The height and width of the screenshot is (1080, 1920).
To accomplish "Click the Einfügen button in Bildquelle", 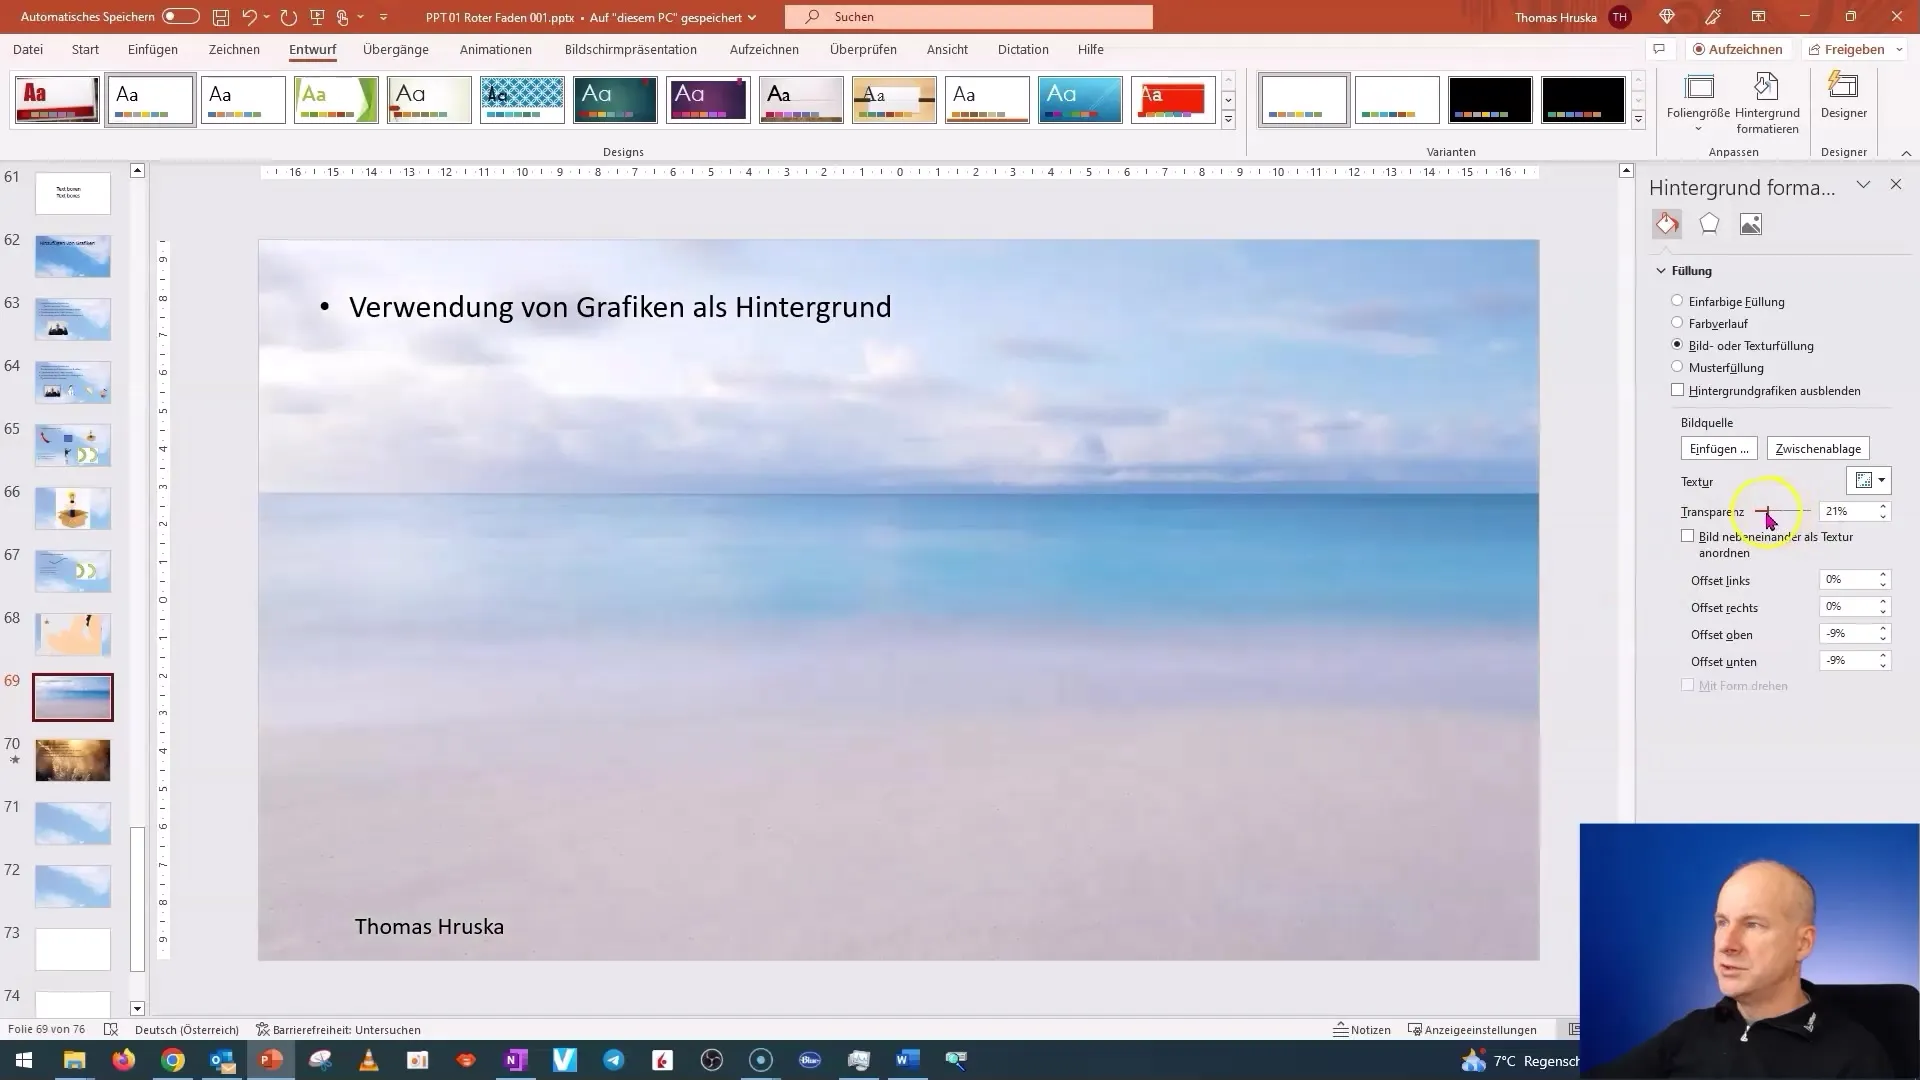I will coord(1718,448).
